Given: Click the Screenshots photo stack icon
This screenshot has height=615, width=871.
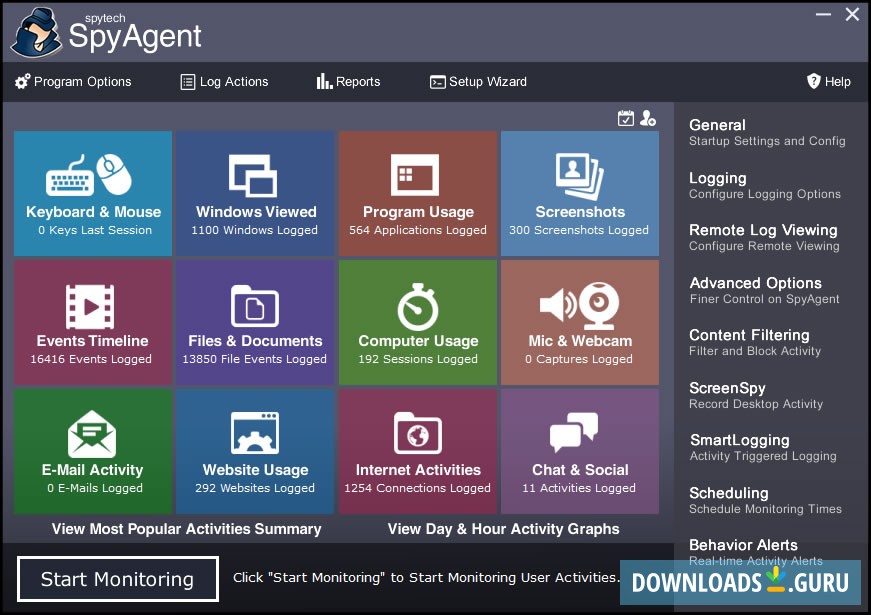Looking at the screenshot, I should click(580, 176).
